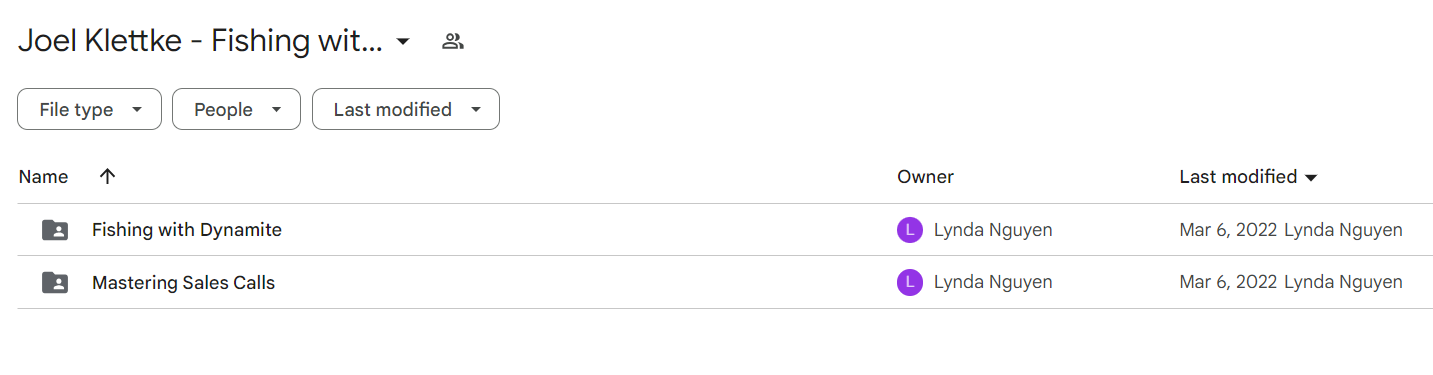Click the Last modified column sort arrow
Image resolution: width=1433 pixels, height=375 pixels.
1311,178
